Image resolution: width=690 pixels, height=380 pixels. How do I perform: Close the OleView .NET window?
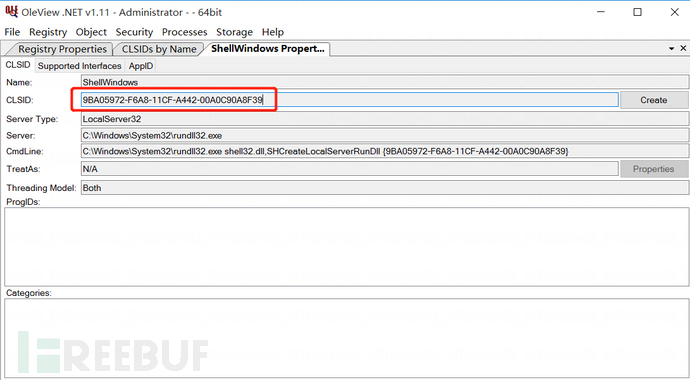pyautogui.click(x=675, y=12)
